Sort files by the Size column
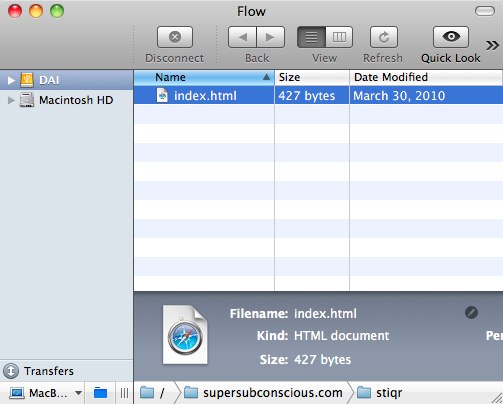 coord(312,77)
